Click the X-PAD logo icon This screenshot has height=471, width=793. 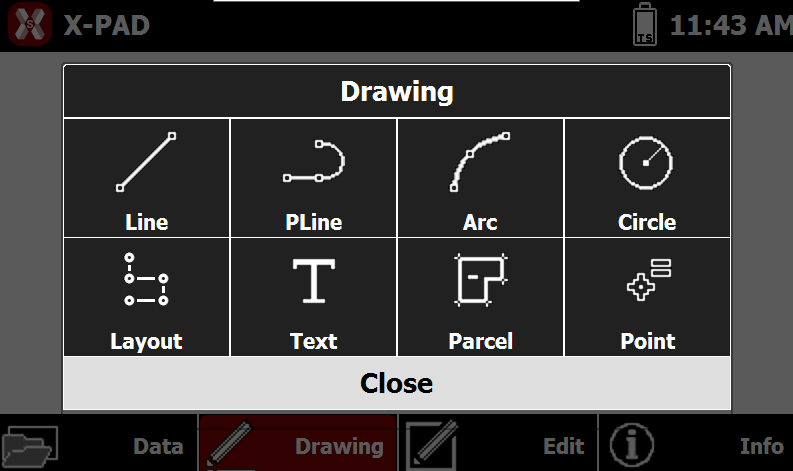[x=29, y=24]
